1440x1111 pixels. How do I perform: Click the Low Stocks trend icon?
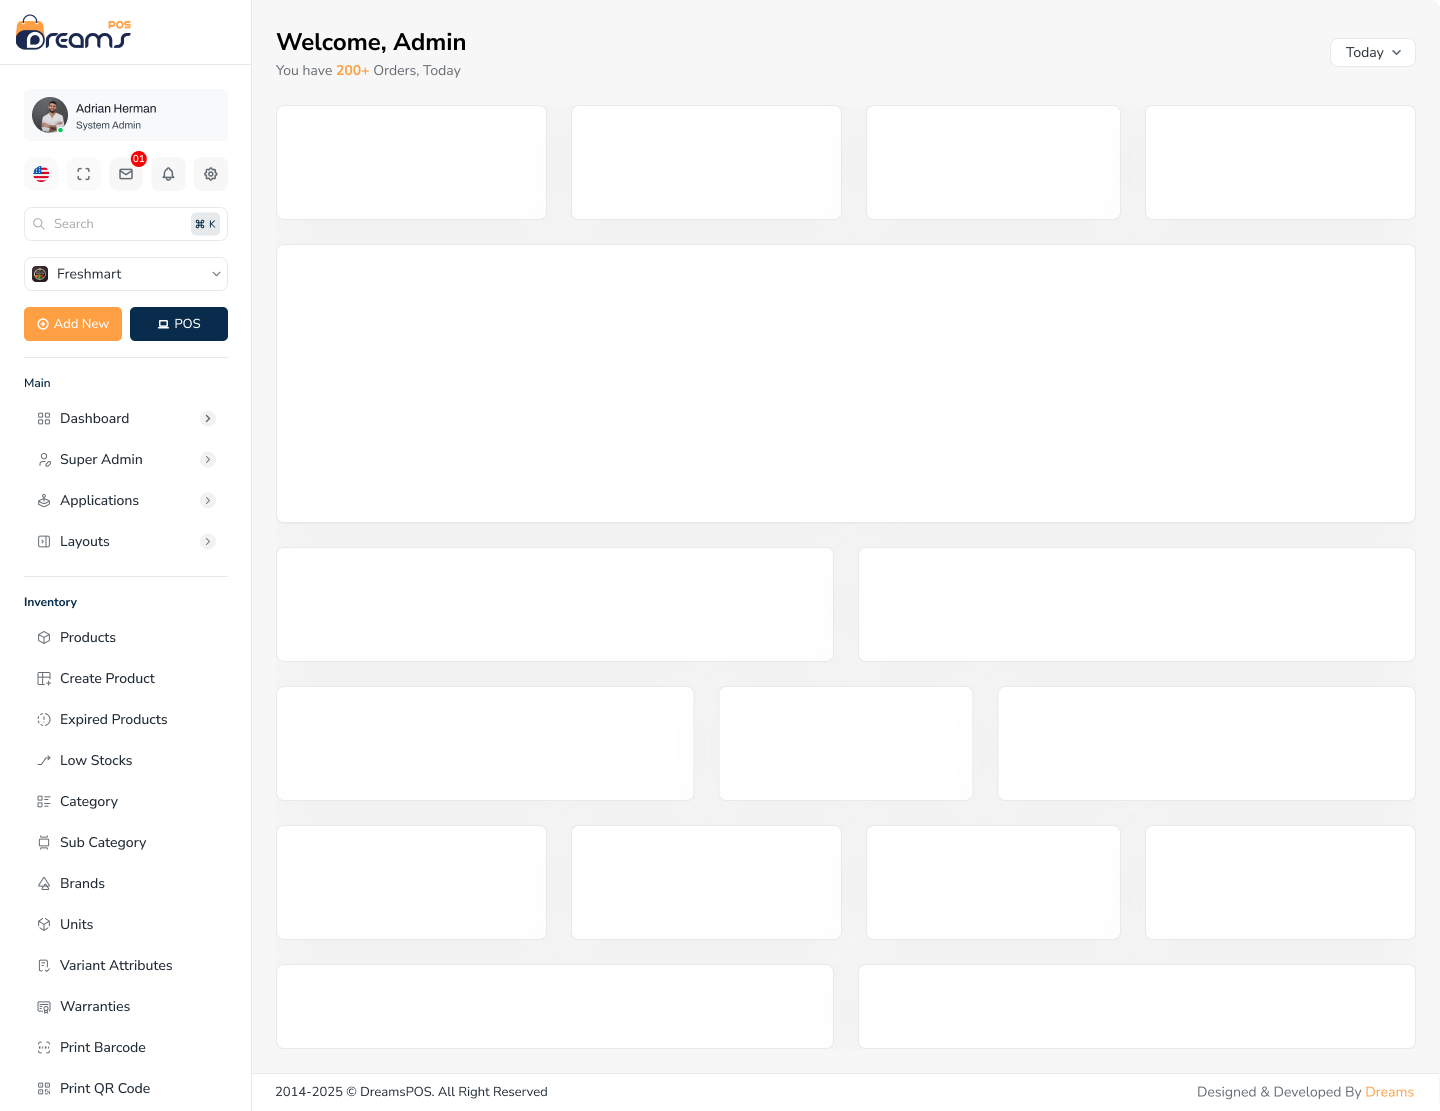pos(44,761)
